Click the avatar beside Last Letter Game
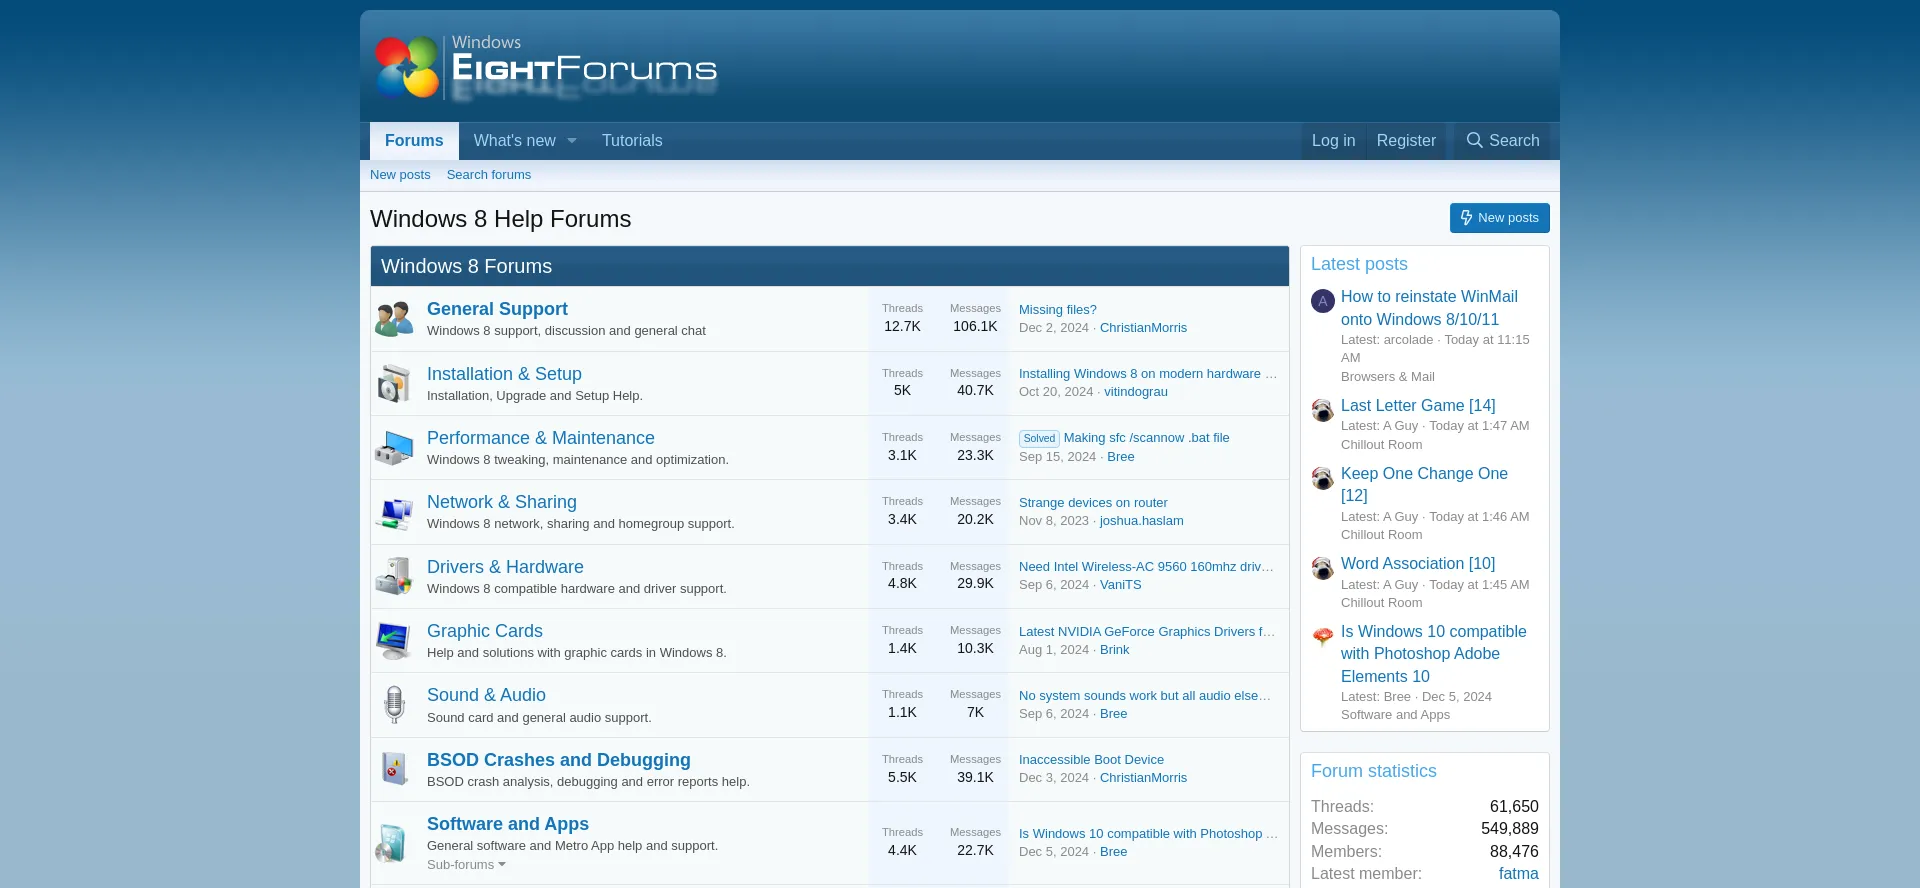 [x=1323, y=410]
